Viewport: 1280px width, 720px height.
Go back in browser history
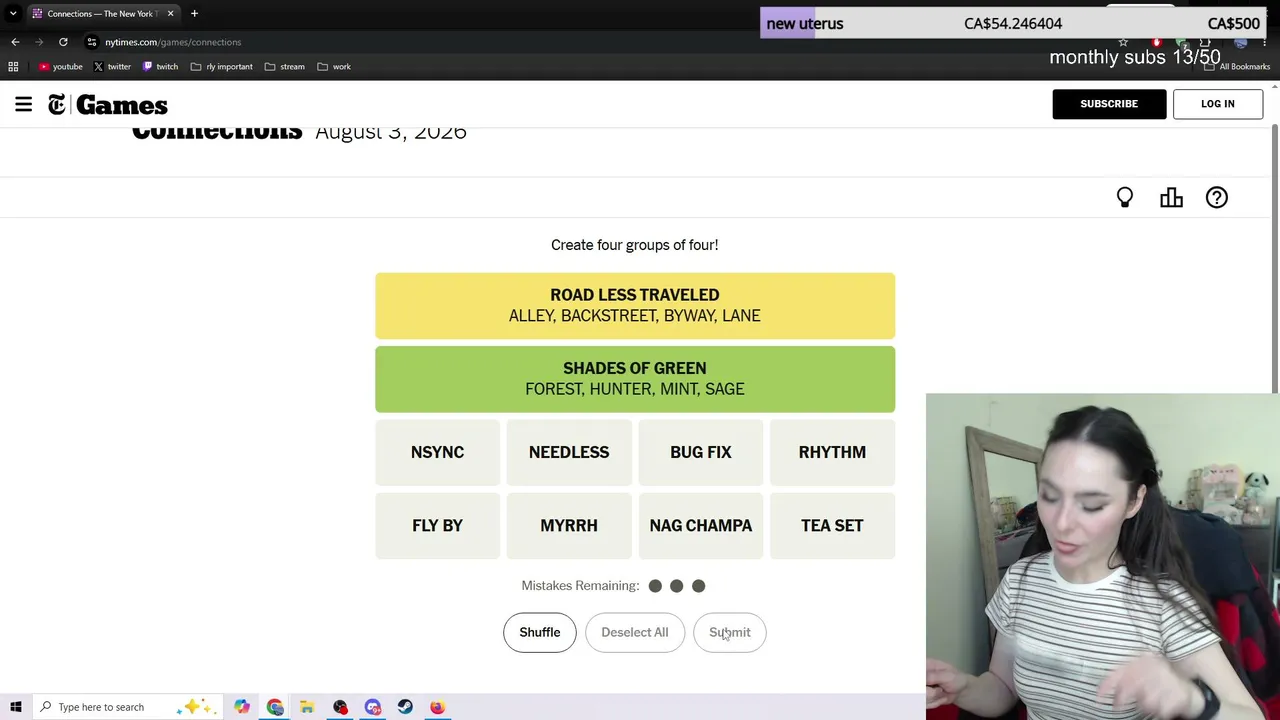coord(15,42)
